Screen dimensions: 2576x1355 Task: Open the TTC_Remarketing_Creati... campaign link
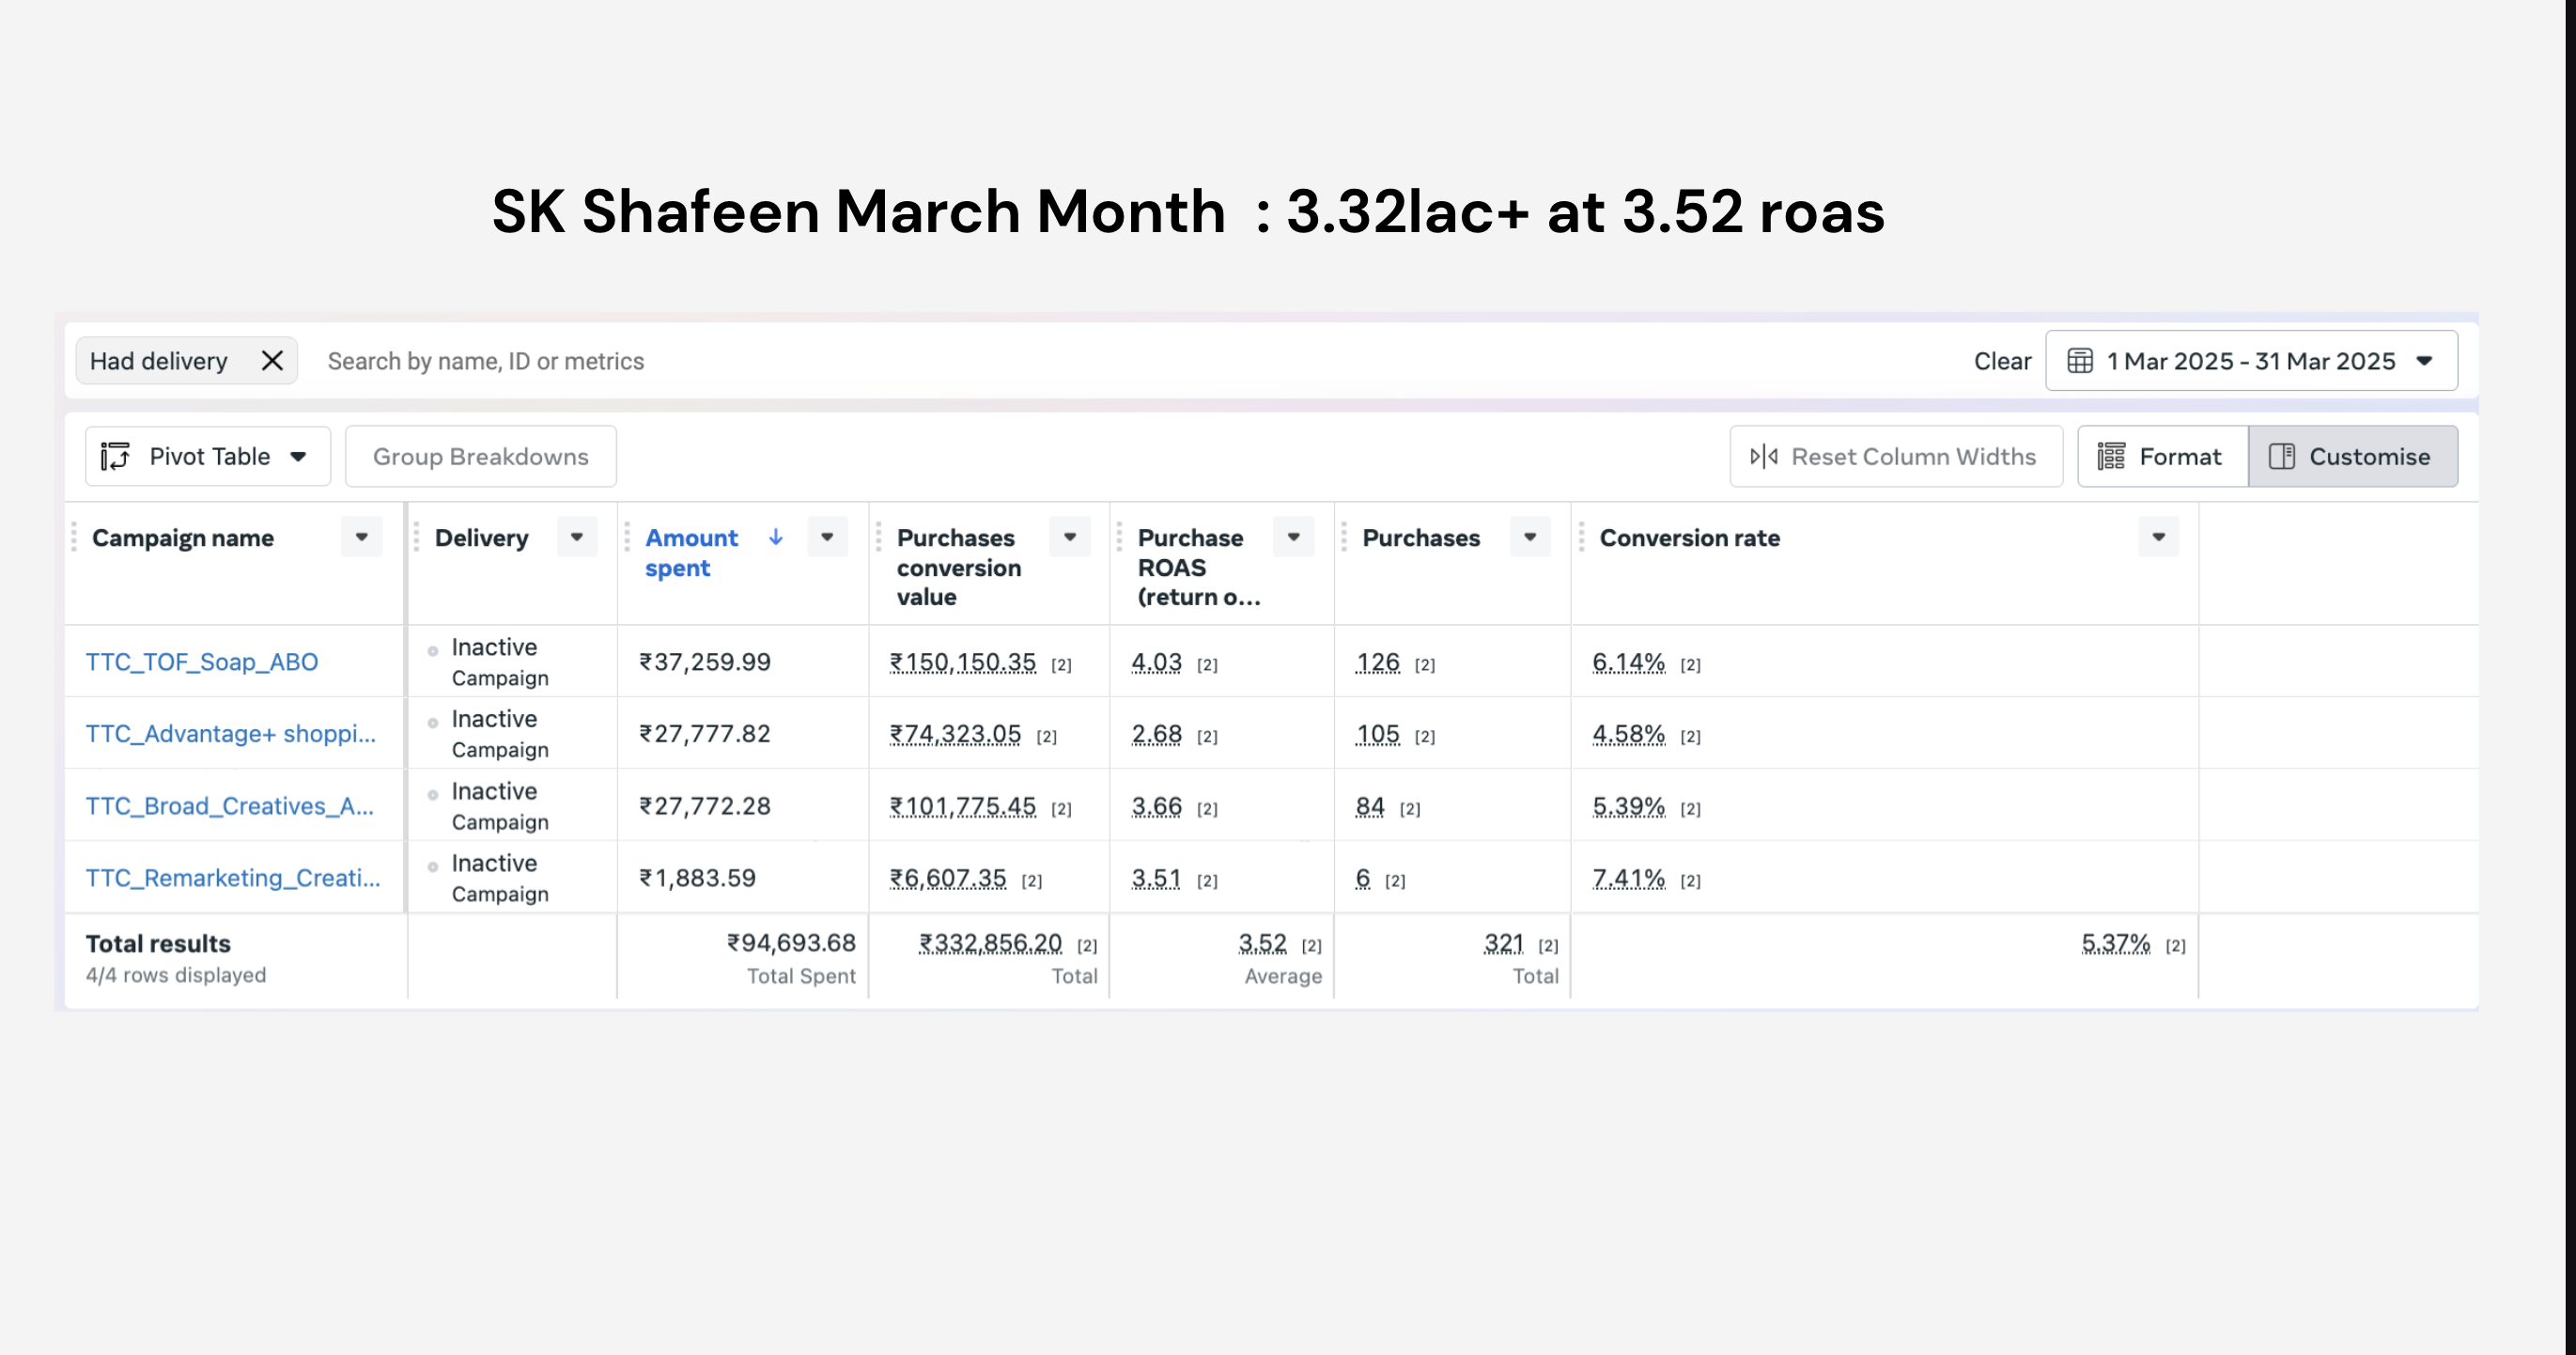point(233,878)
